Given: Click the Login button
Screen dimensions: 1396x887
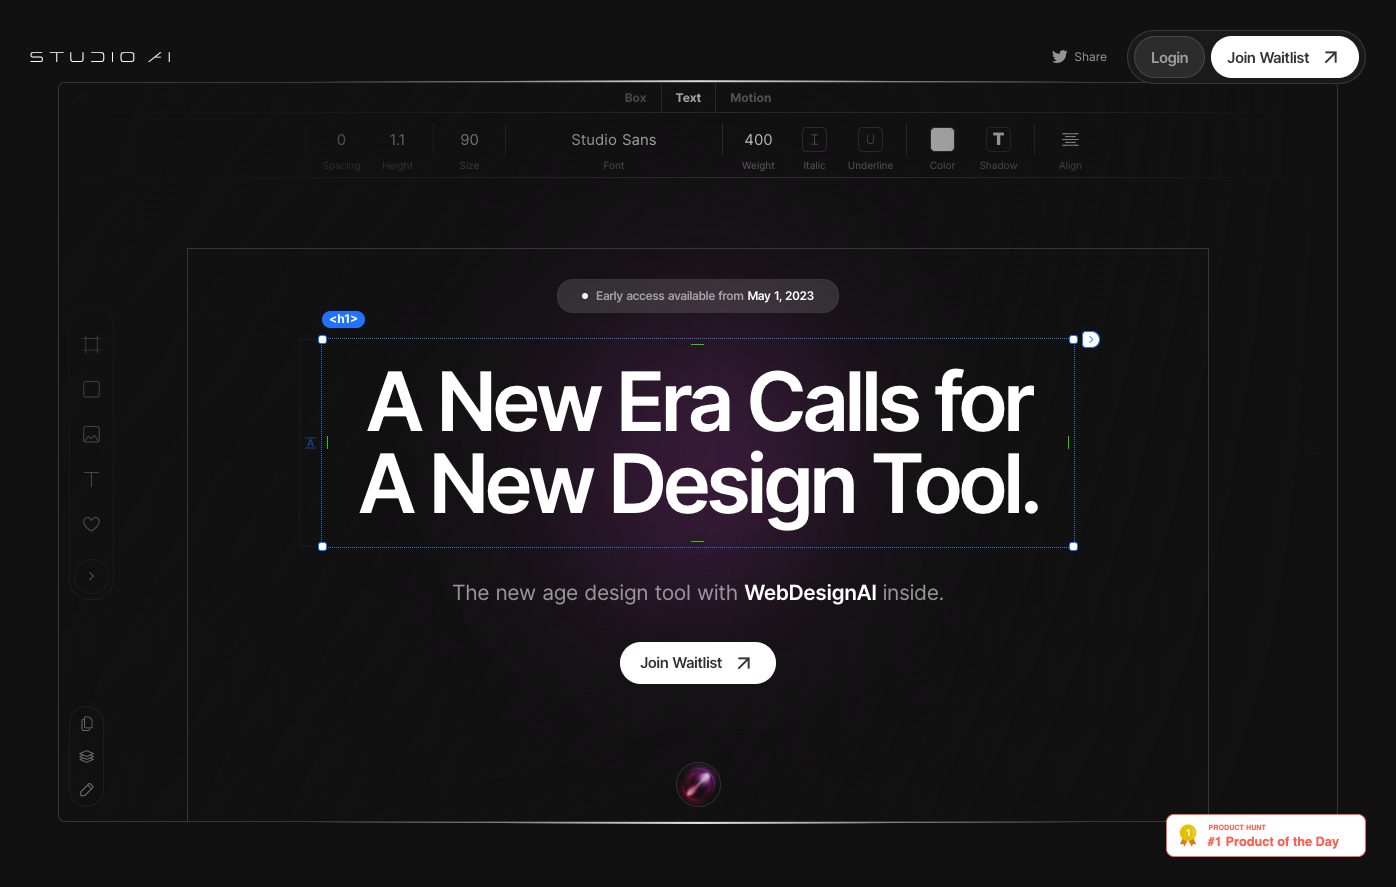Looking at the screenshot, I should tap(1169, 58).
